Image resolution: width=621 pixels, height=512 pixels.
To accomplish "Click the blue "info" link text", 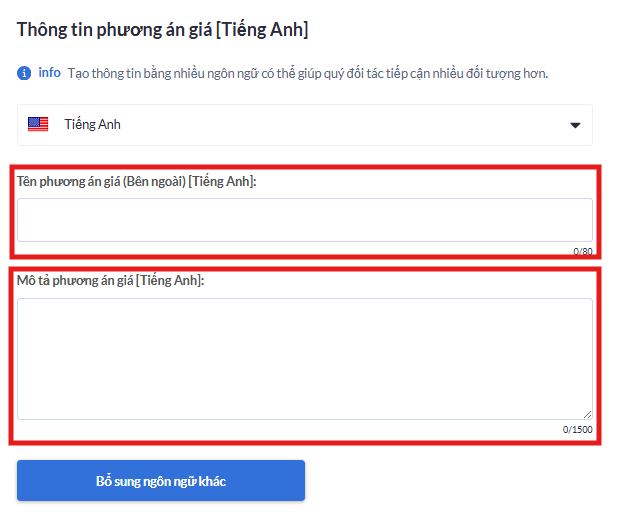I will 50,72.
